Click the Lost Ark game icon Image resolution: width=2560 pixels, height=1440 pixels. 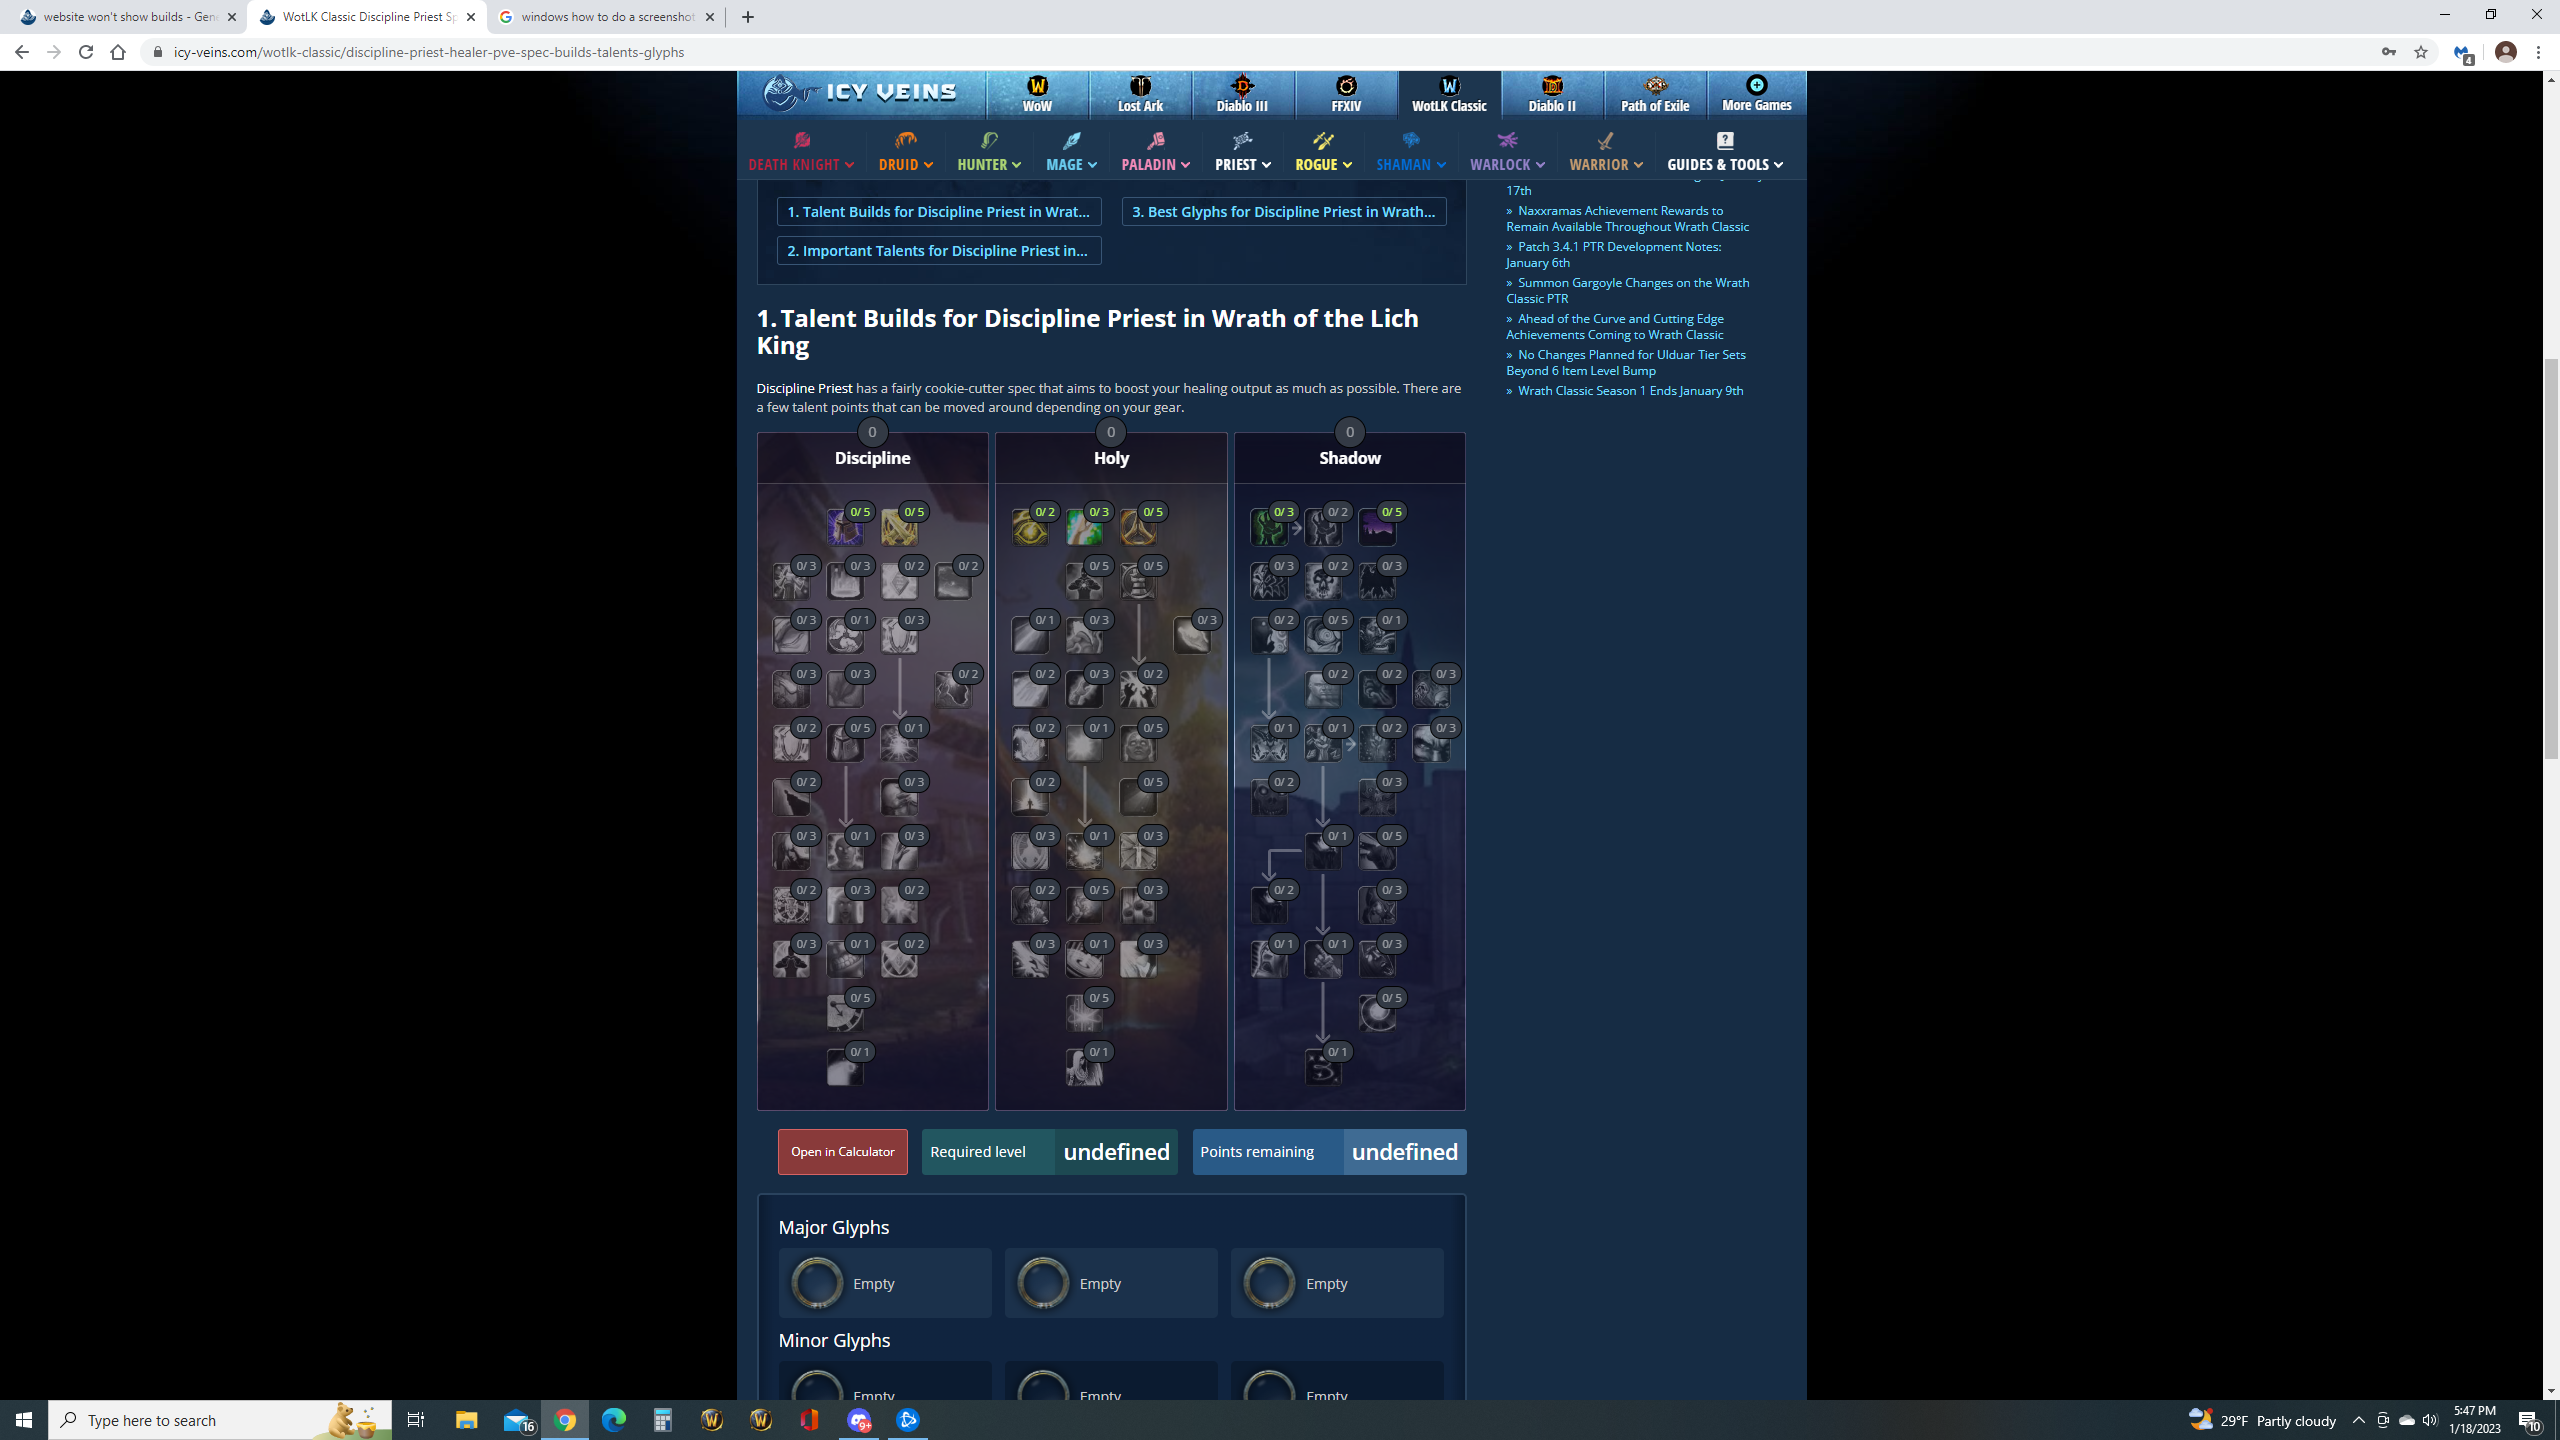tap(1140, 93)
